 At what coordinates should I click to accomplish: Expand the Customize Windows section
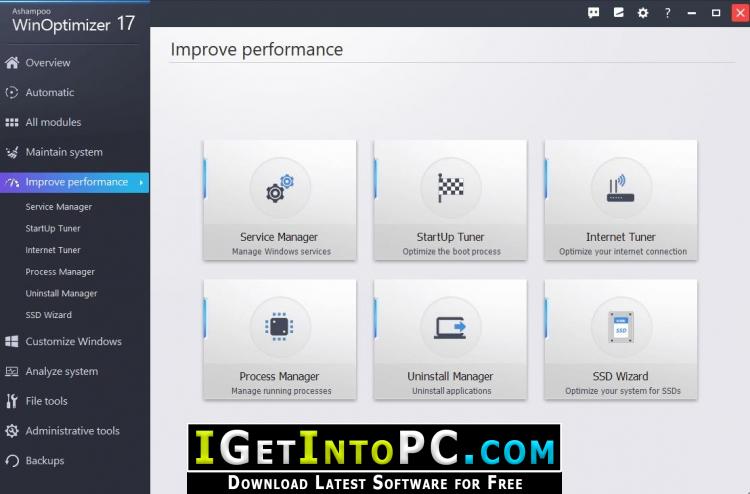75,341
